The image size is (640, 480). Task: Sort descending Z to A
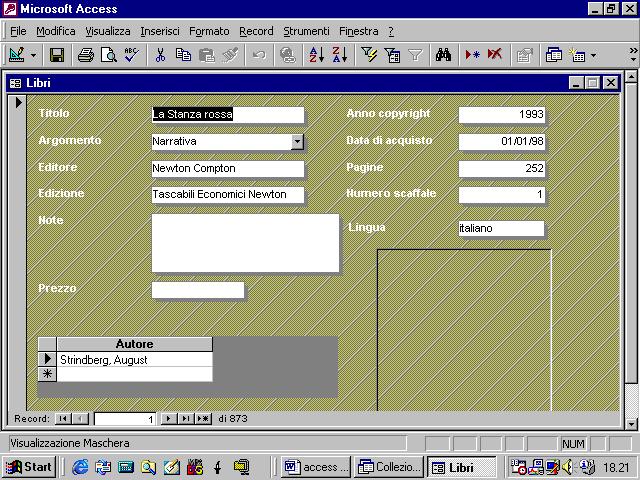[340, 55]
